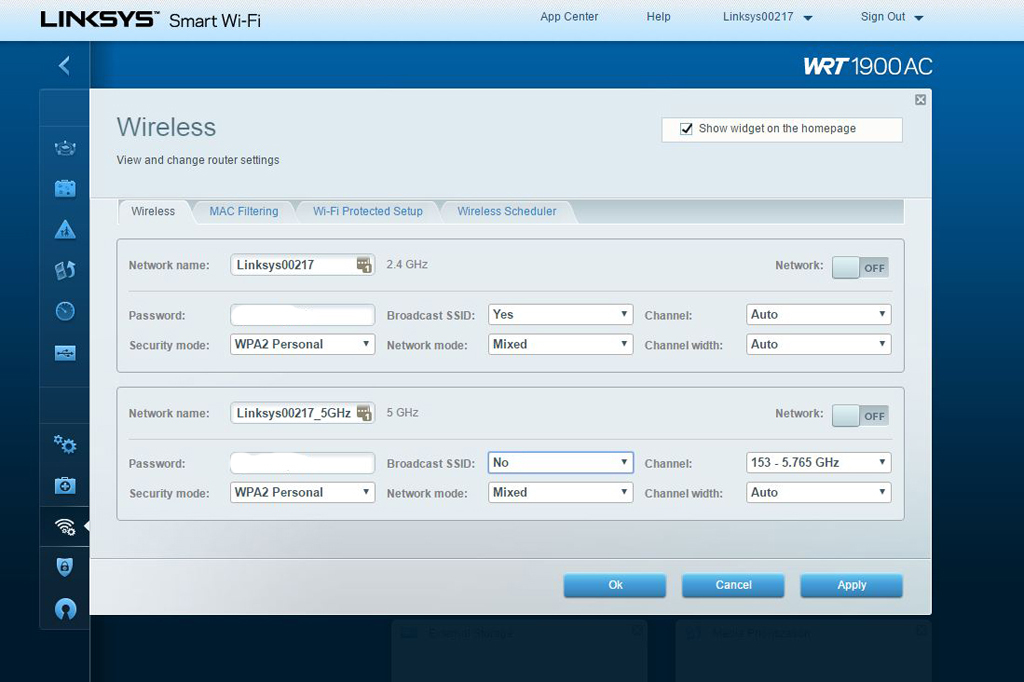This screenshot has height=682, width=1024.
Task: Click the back arrow collapse icon
Action: click(64, 65)
